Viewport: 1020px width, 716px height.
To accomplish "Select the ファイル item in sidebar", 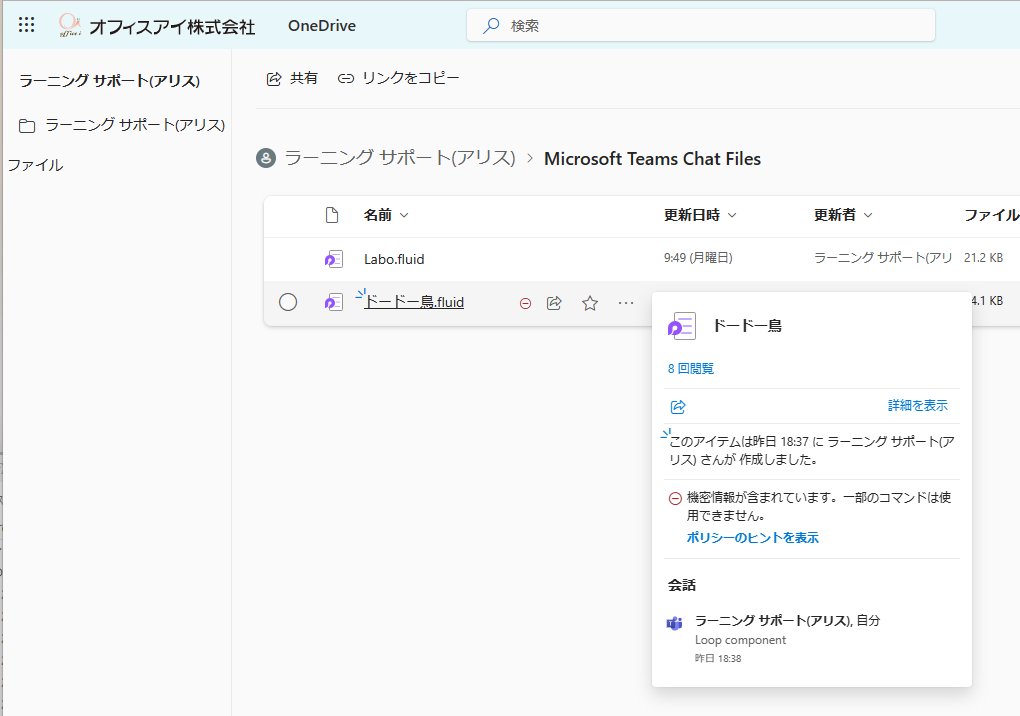I will (x=35, y=165).
